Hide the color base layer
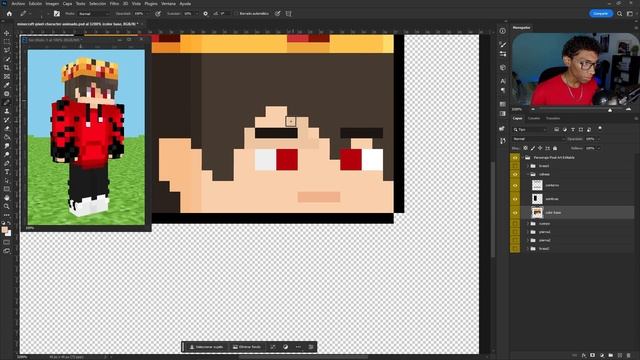 coord(515,213)
